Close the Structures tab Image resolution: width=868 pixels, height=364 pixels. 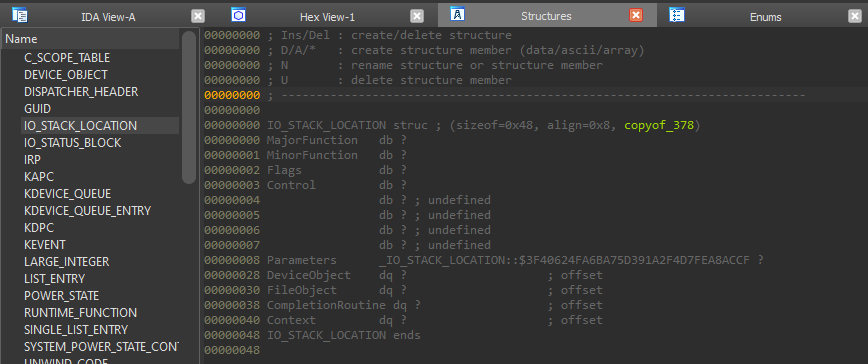[x=636, y=15]
